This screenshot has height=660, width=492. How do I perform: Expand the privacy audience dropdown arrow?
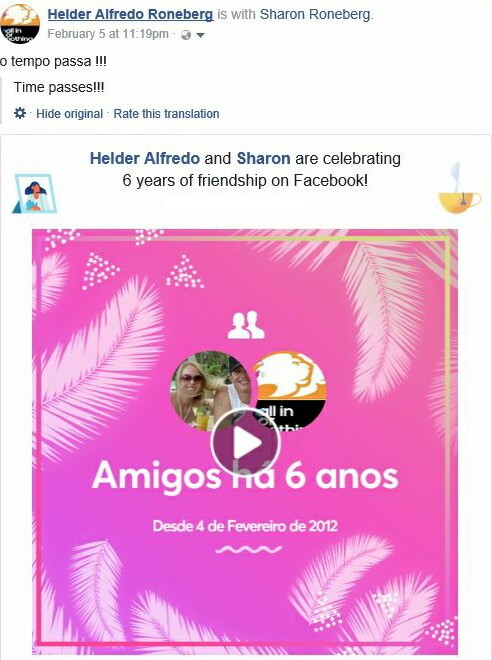201,35
